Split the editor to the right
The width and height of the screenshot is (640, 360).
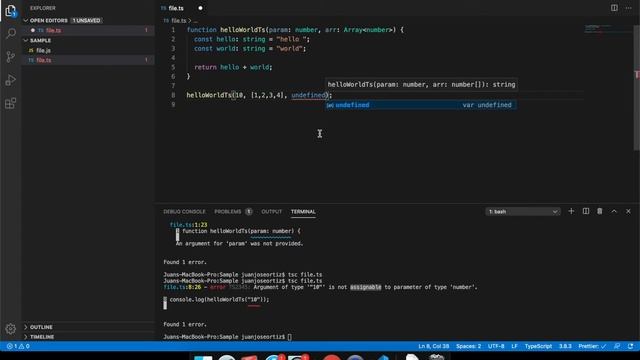tap(614, 8)
